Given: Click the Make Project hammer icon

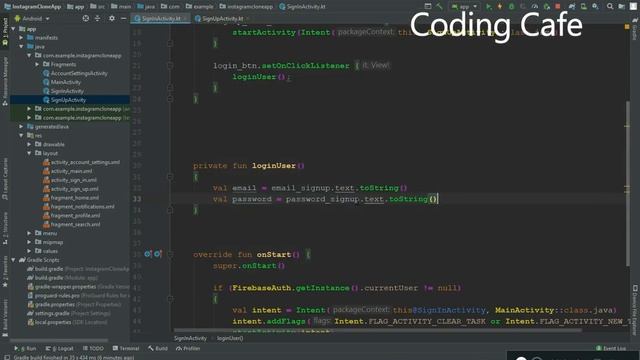Looking at the screenshot, I should 440,7.
